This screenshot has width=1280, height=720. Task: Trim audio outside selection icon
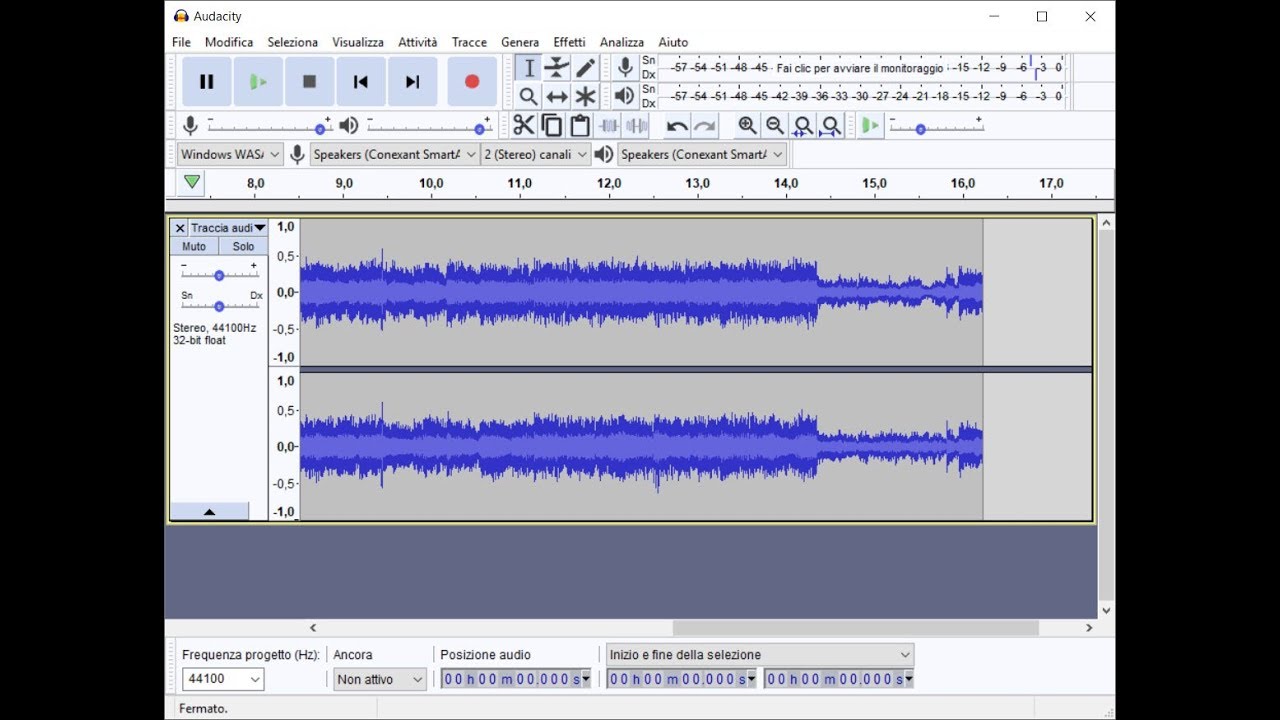tap(608, 125)
